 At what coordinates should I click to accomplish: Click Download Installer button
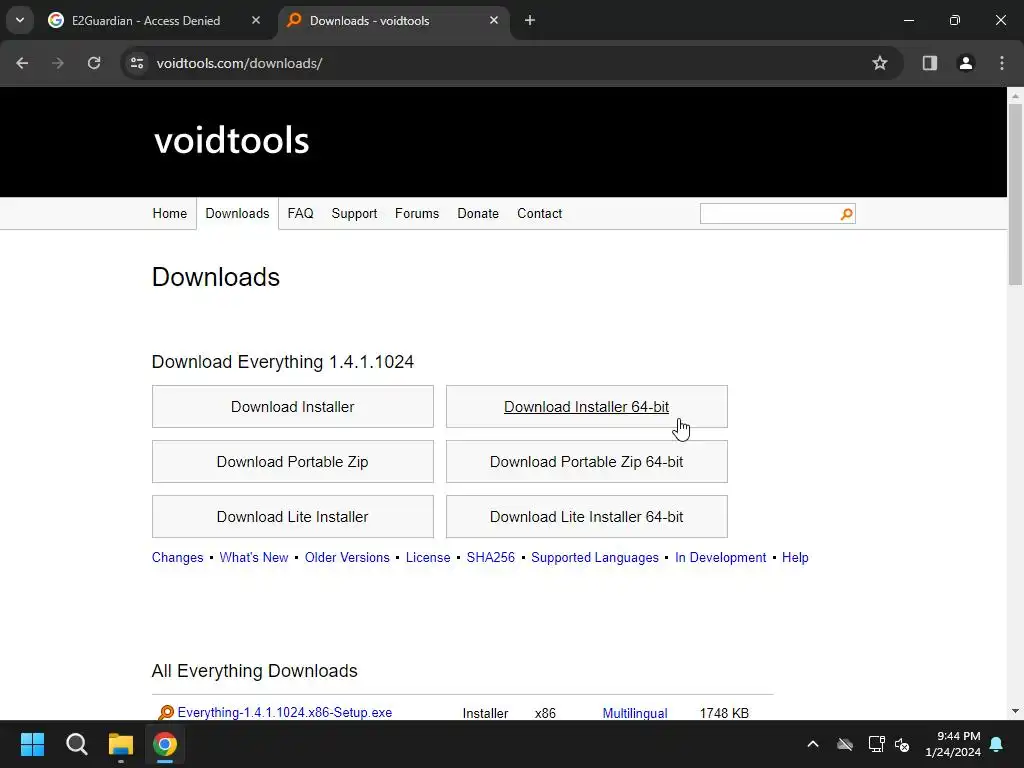pyautogui.click(x=293, y=407)
